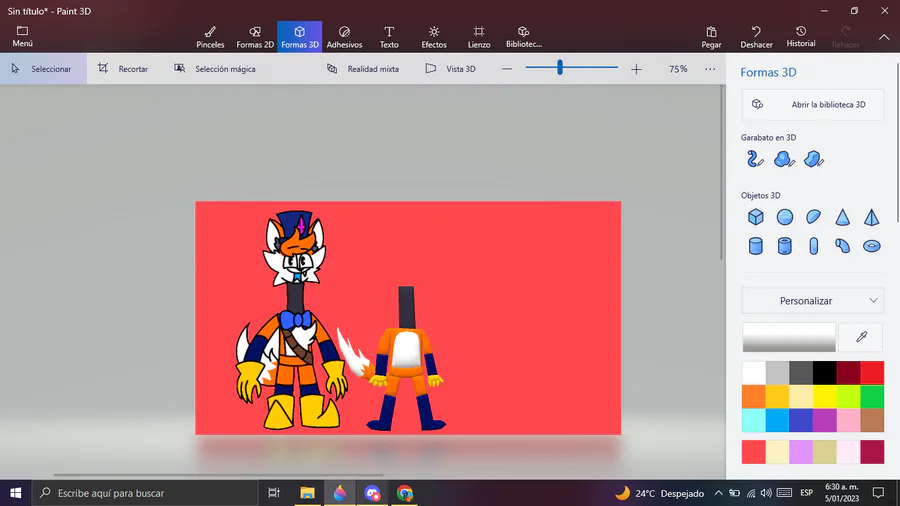Collapse the ribbon with the chevron

884,37
